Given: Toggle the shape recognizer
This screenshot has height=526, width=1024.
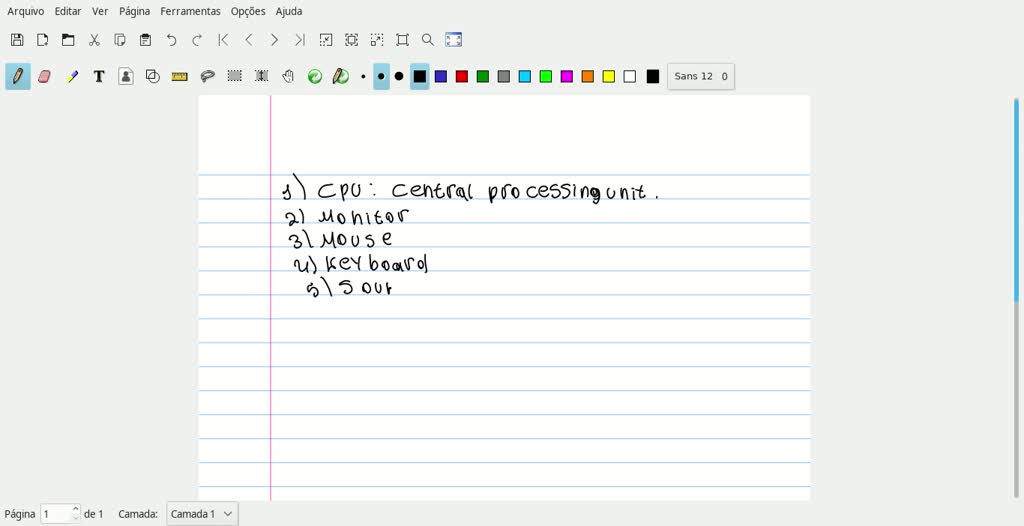Looking at the screenshot, I should point(153,76).
